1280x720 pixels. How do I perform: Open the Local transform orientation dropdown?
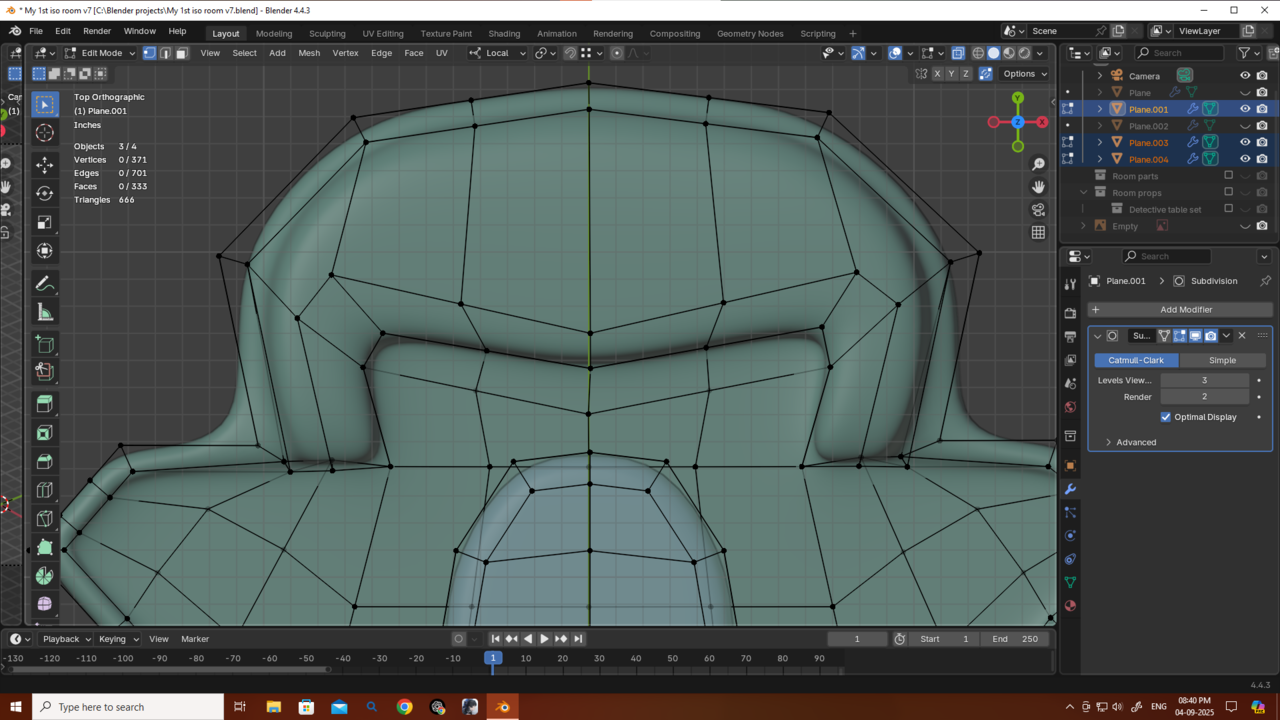point(497,53)
